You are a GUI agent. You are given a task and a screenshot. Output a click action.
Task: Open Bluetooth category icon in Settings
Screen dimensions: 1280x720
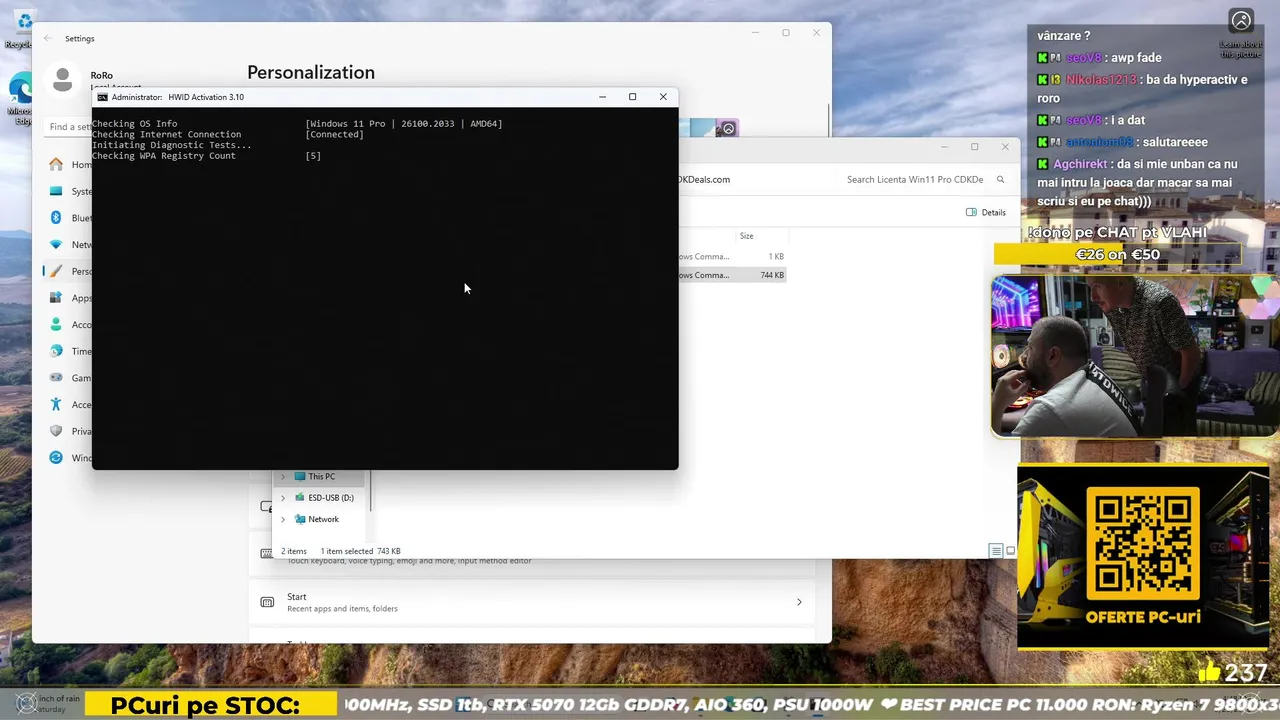pos(56,218)
